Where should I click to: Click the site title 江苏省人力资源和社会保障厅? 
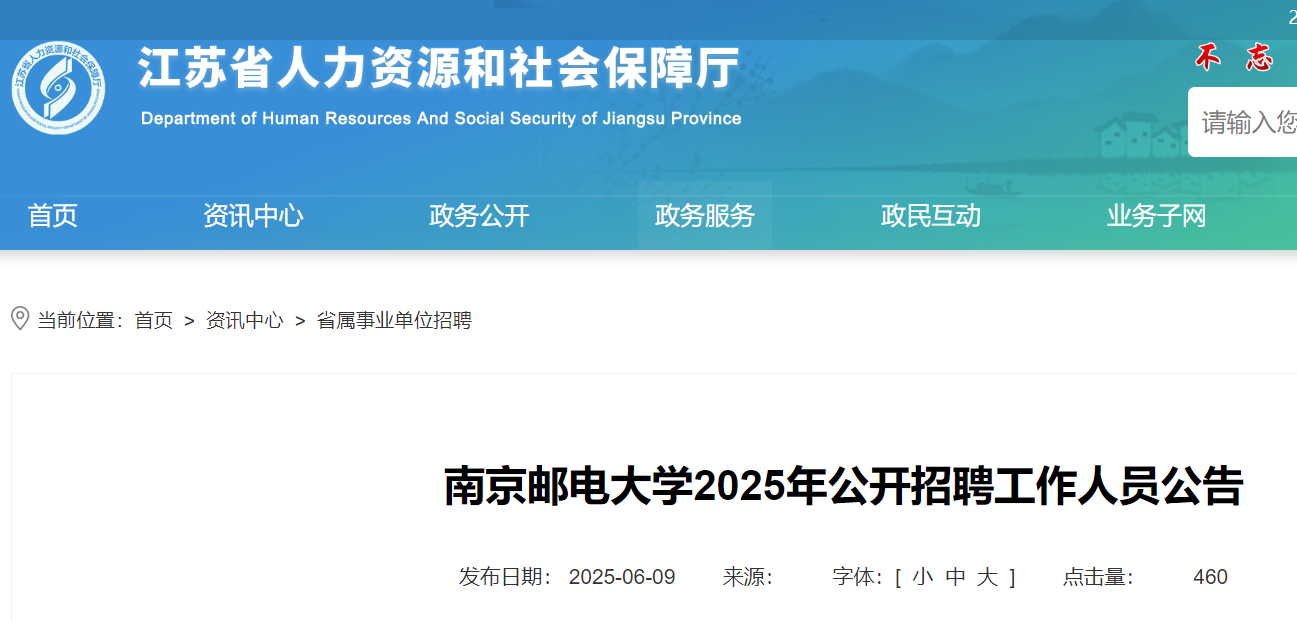(x=439, y=68)
